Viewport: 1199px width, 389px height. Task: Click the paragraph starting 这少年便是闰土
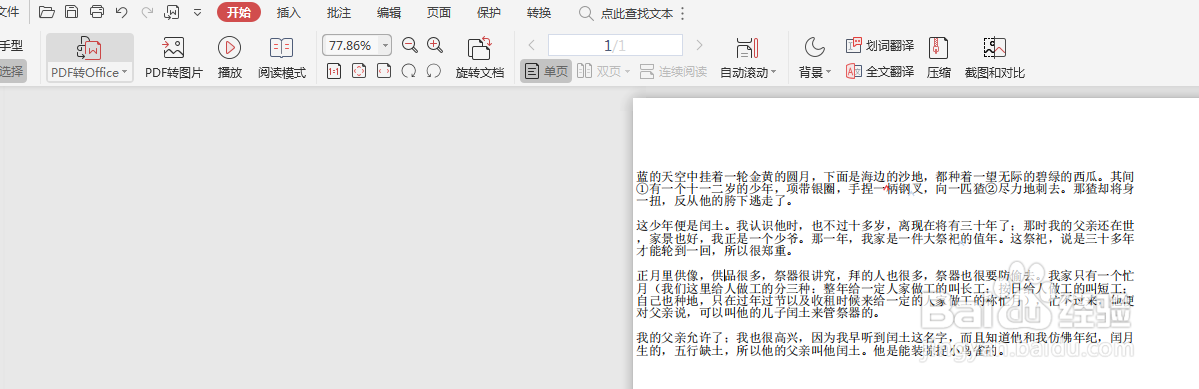pyautogui.click(x=885, y=238)
